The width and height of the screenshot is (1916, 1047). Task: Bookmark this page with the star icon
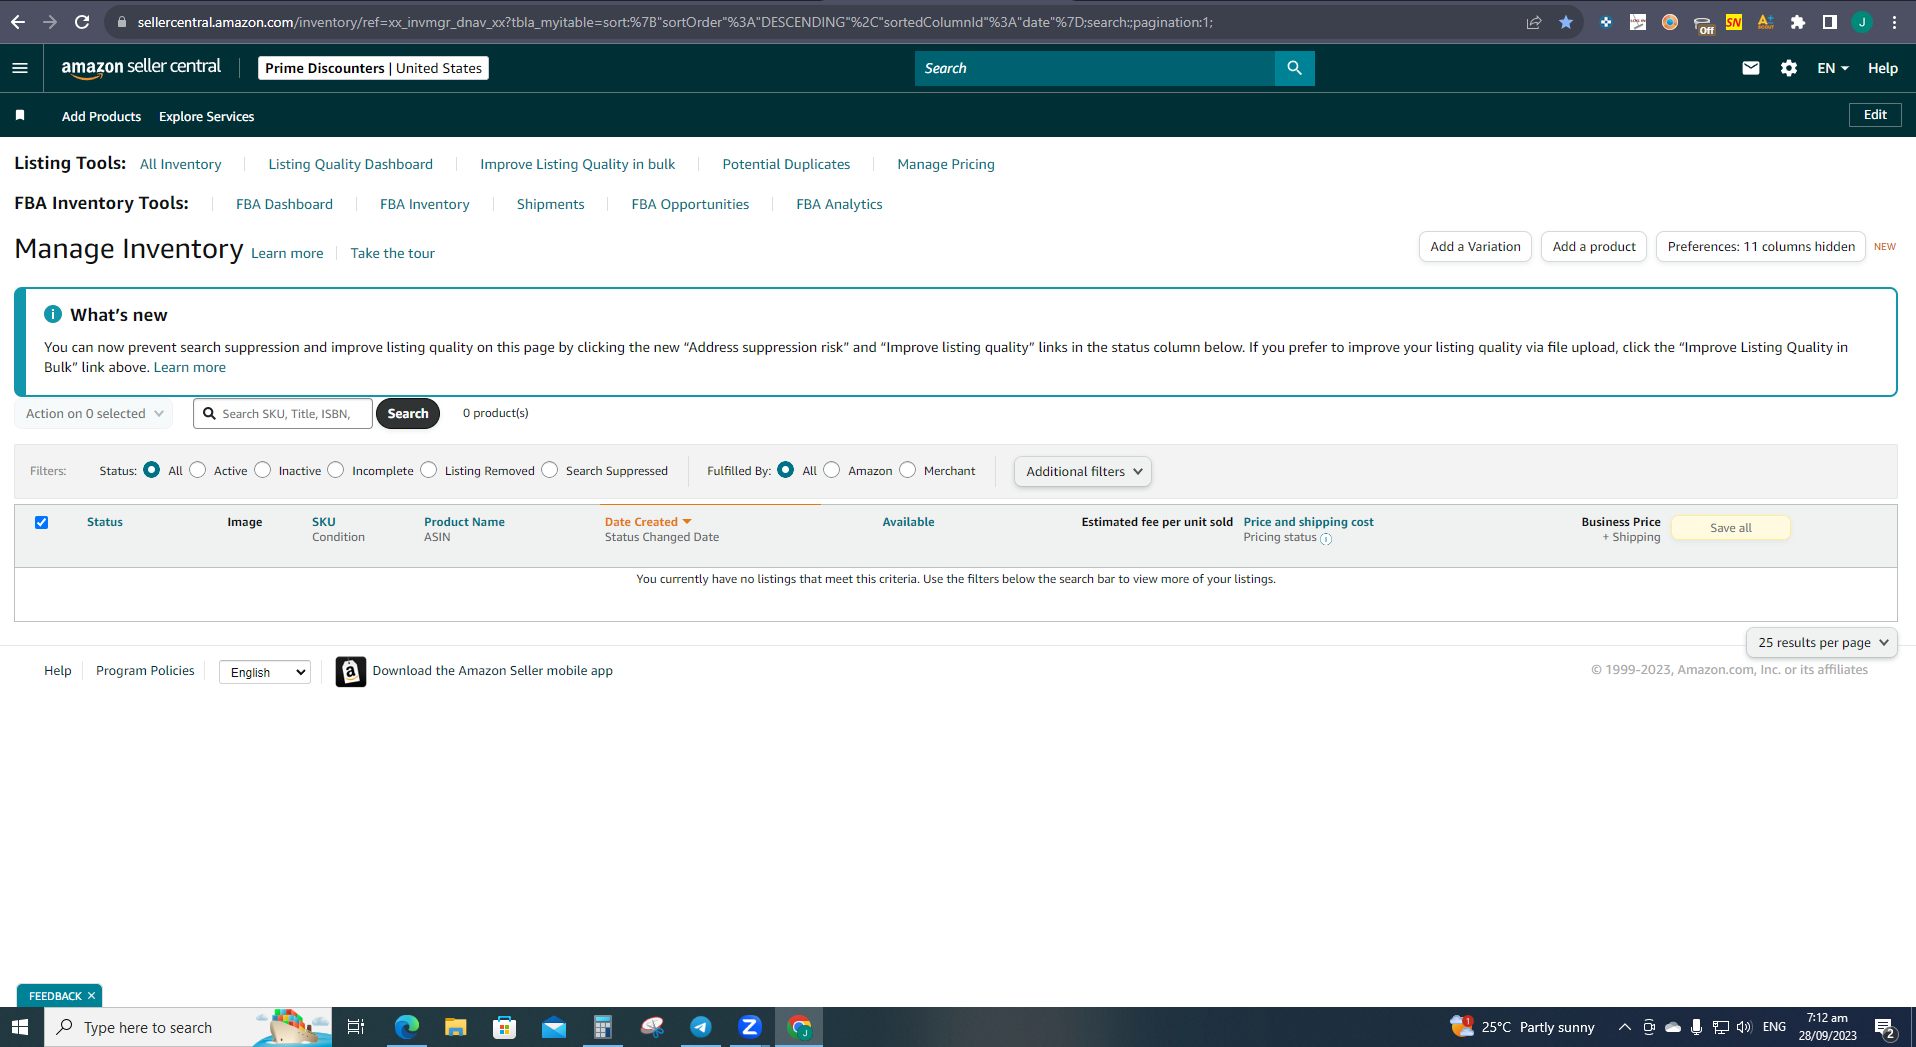pos(1566,22)
